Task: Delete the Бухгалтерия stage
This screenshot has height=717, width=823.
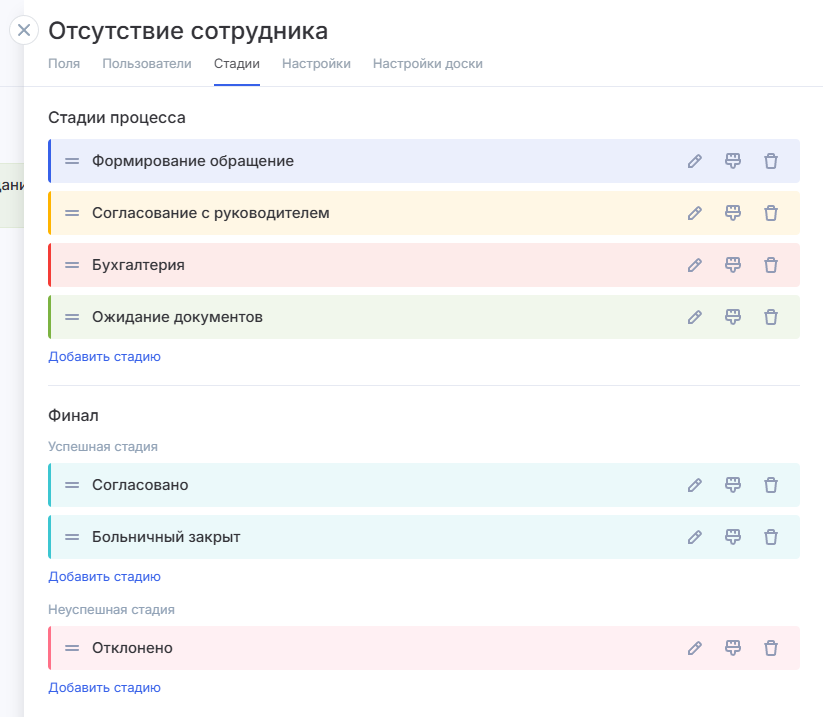Action: click(771, 265)
